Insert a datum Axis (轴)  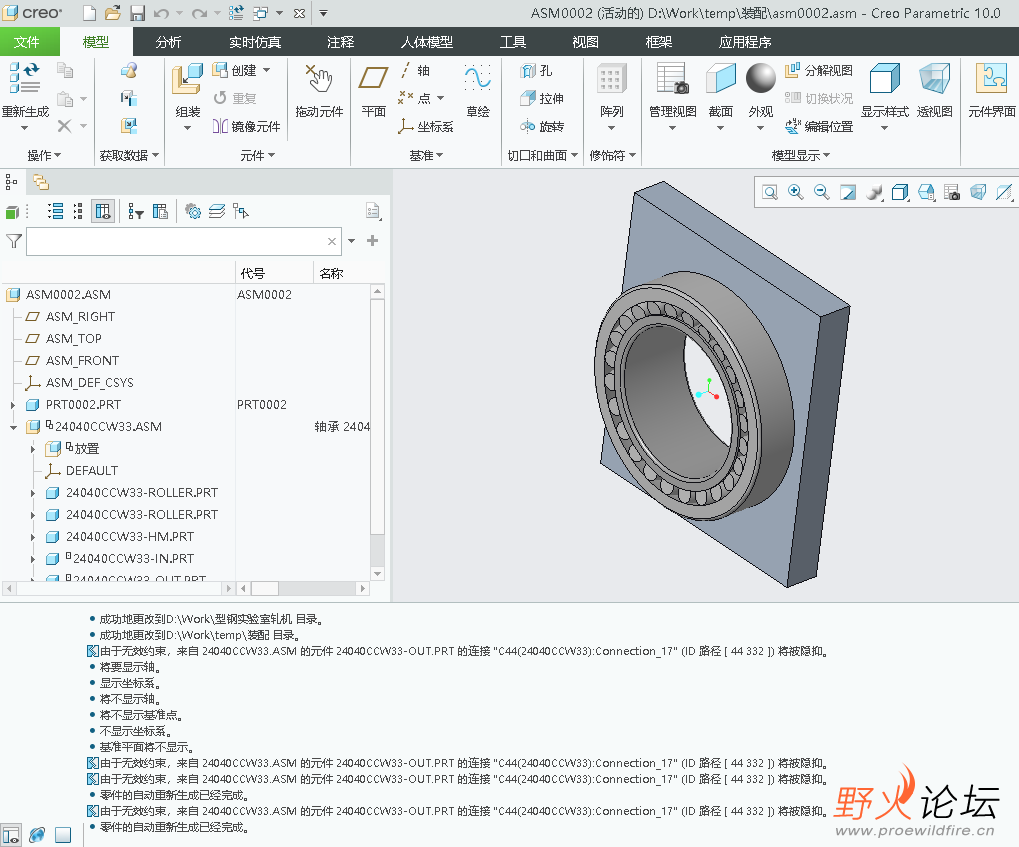coord(415,70)
